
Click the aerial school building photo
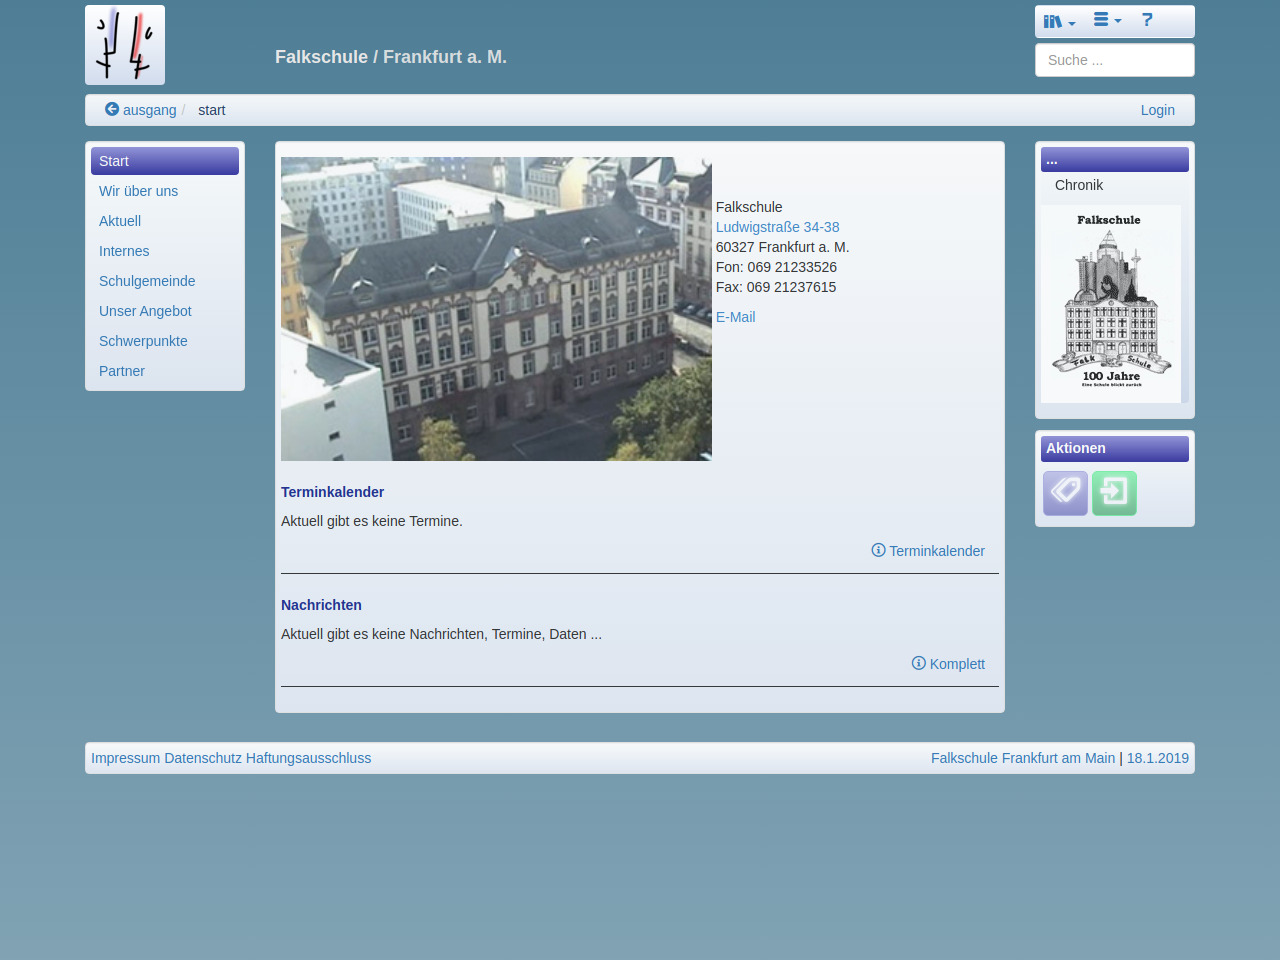pos(496,309)
